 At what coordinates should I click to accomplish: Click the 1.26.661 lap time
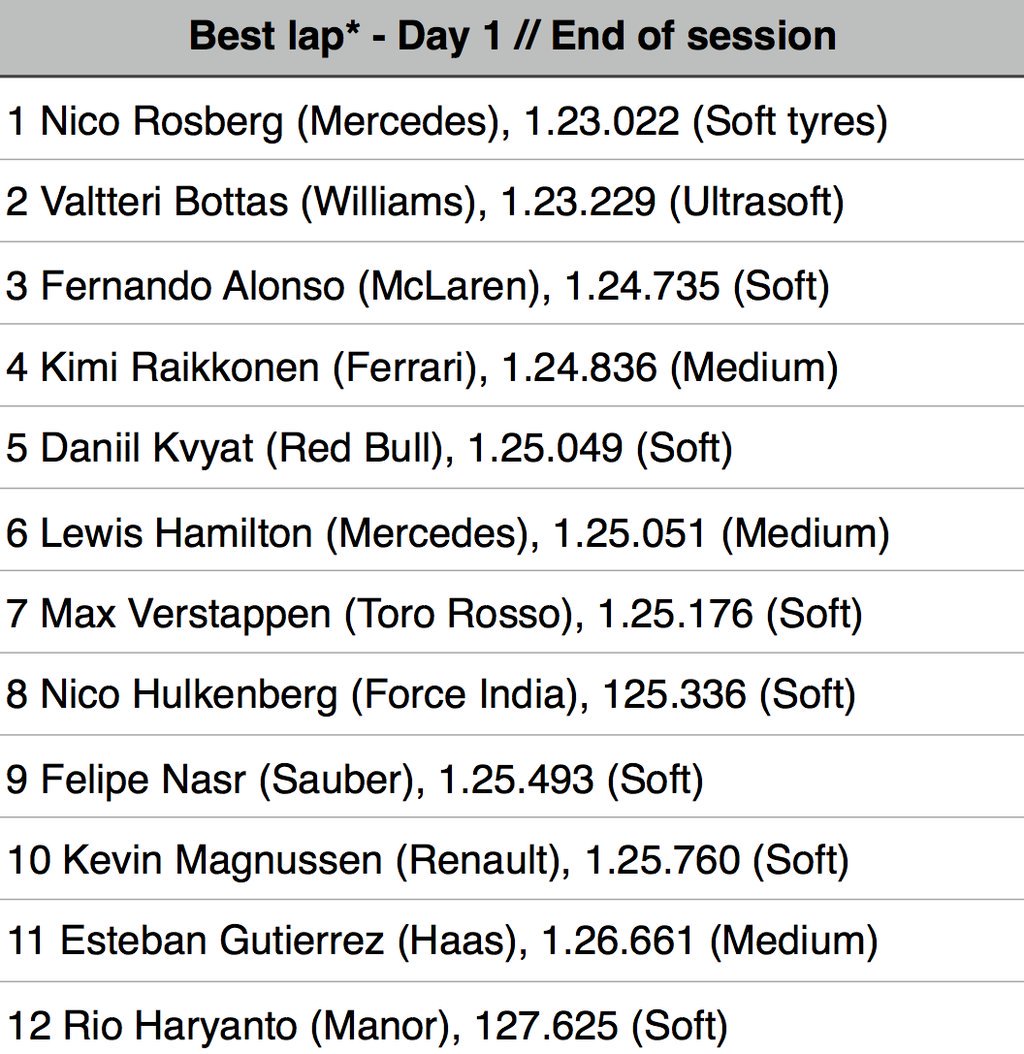(617, 940)
